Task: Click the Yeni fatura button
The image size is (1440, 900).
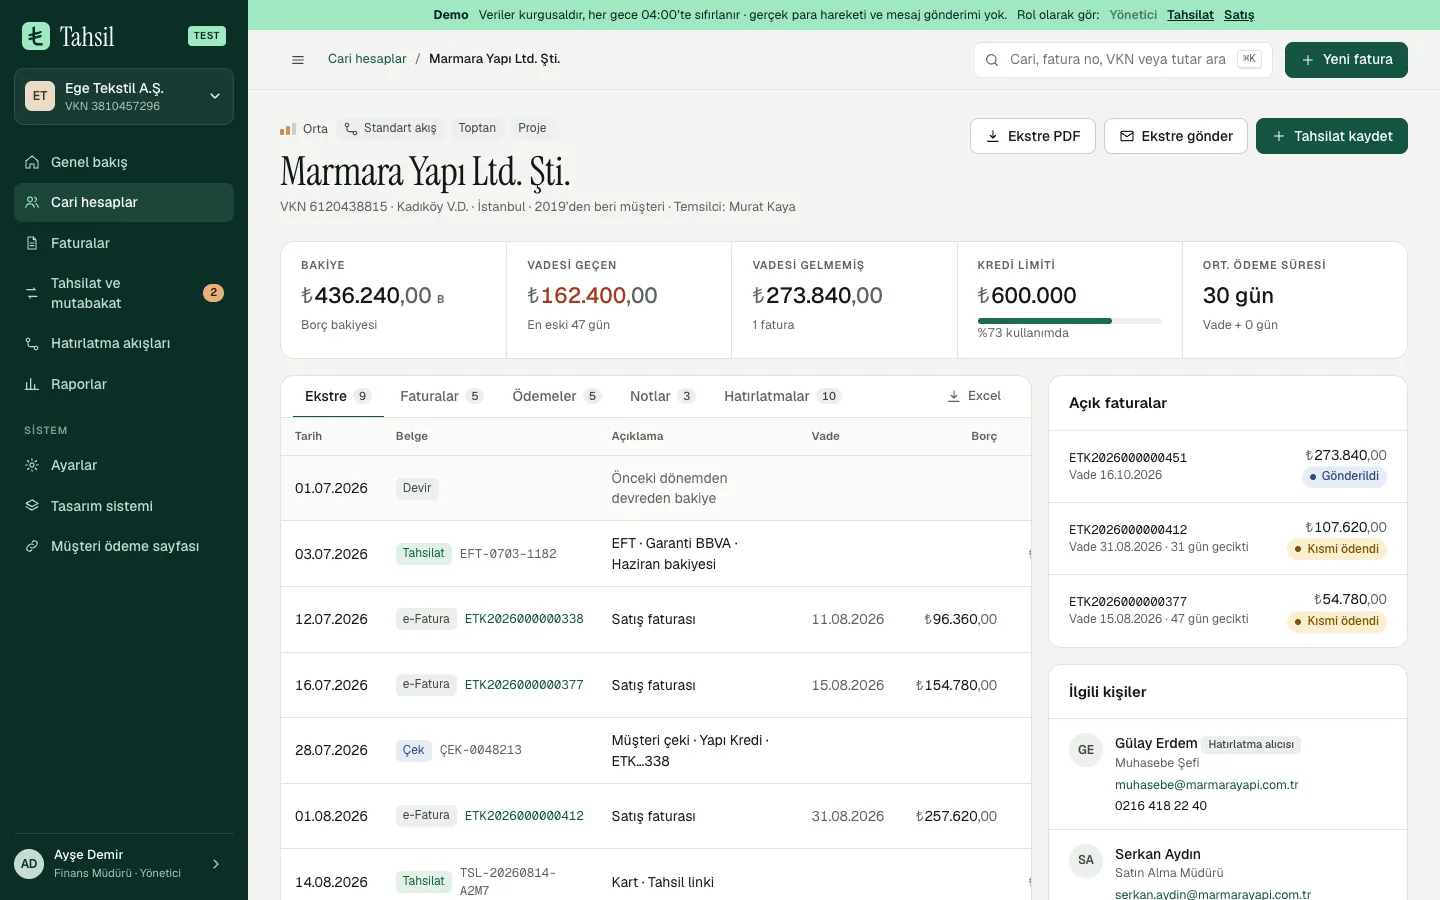Action: (x=1346, y=60)
